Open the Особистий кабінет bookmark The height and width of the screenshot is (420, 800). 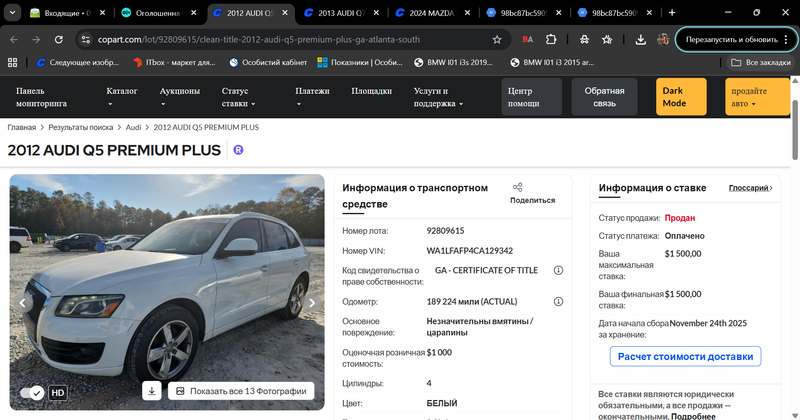tap(268, 62)
